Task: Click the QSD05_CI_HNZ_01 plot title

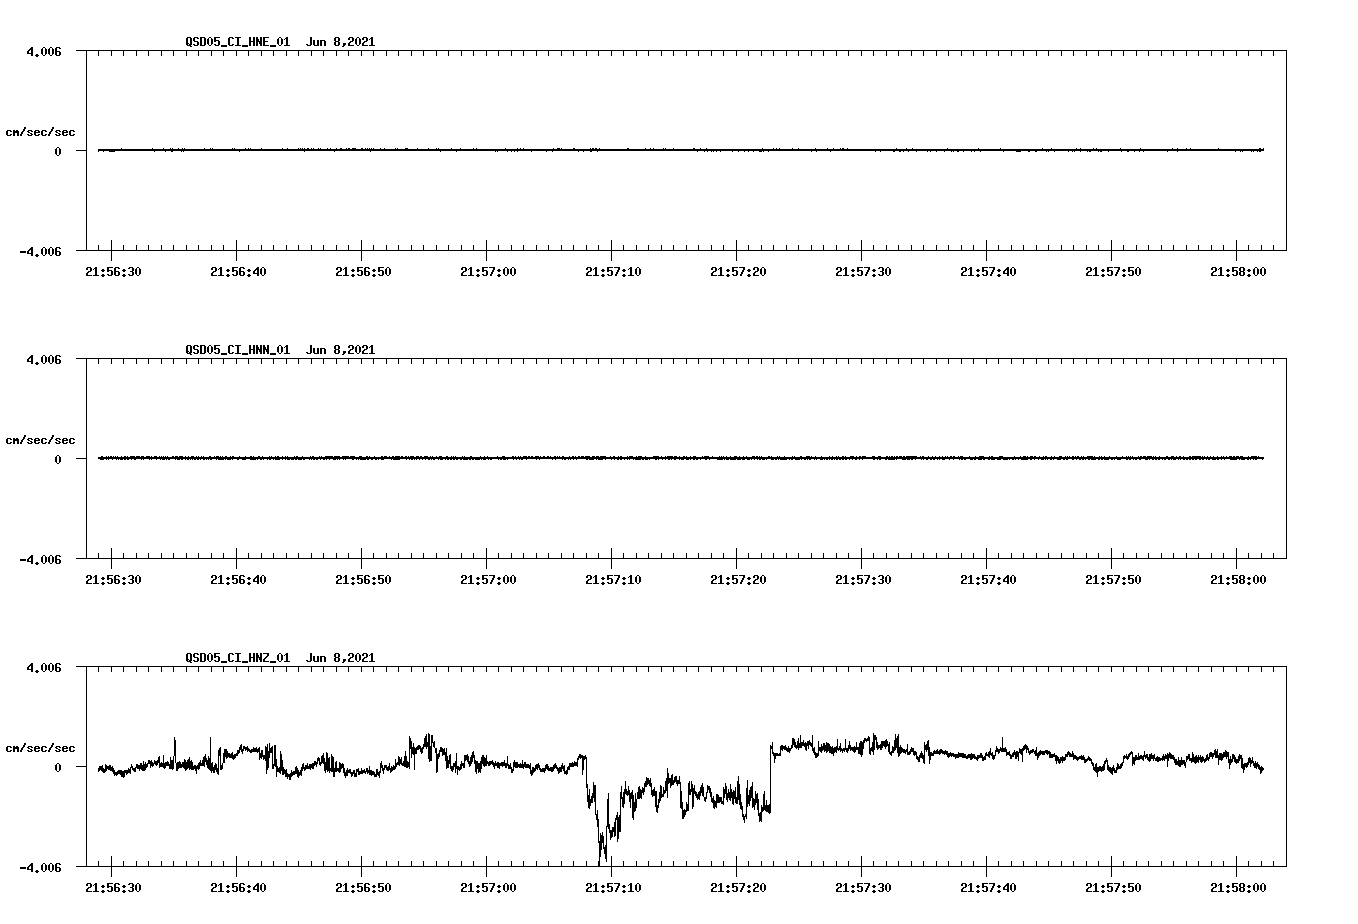Action: (280, 658)
